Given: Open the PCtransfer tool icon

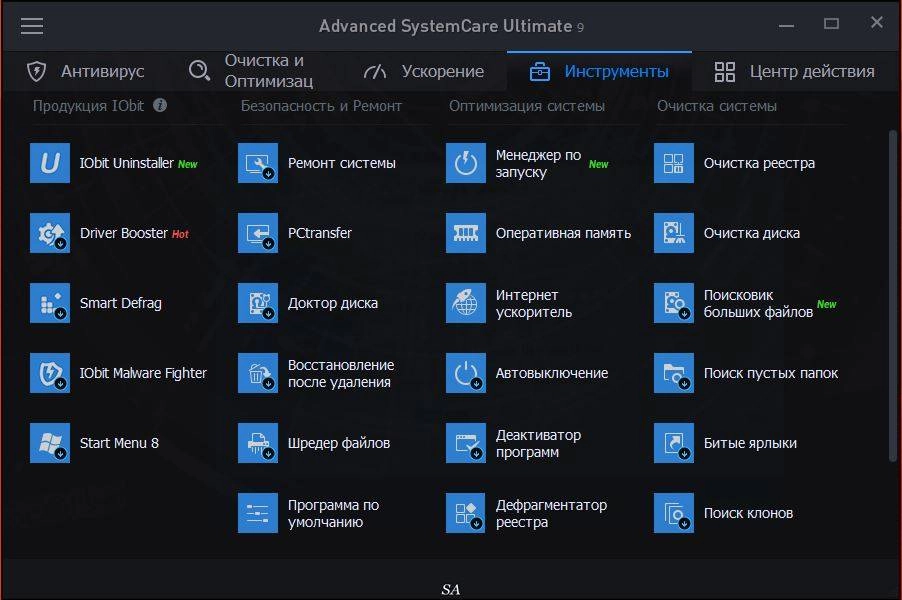Looking at the screenshot, I should [258, 233].
